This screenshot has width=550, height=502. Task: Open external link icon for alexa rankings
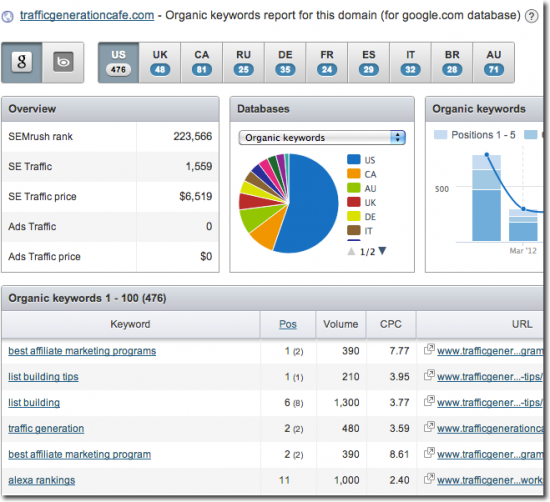coord(429,478)
